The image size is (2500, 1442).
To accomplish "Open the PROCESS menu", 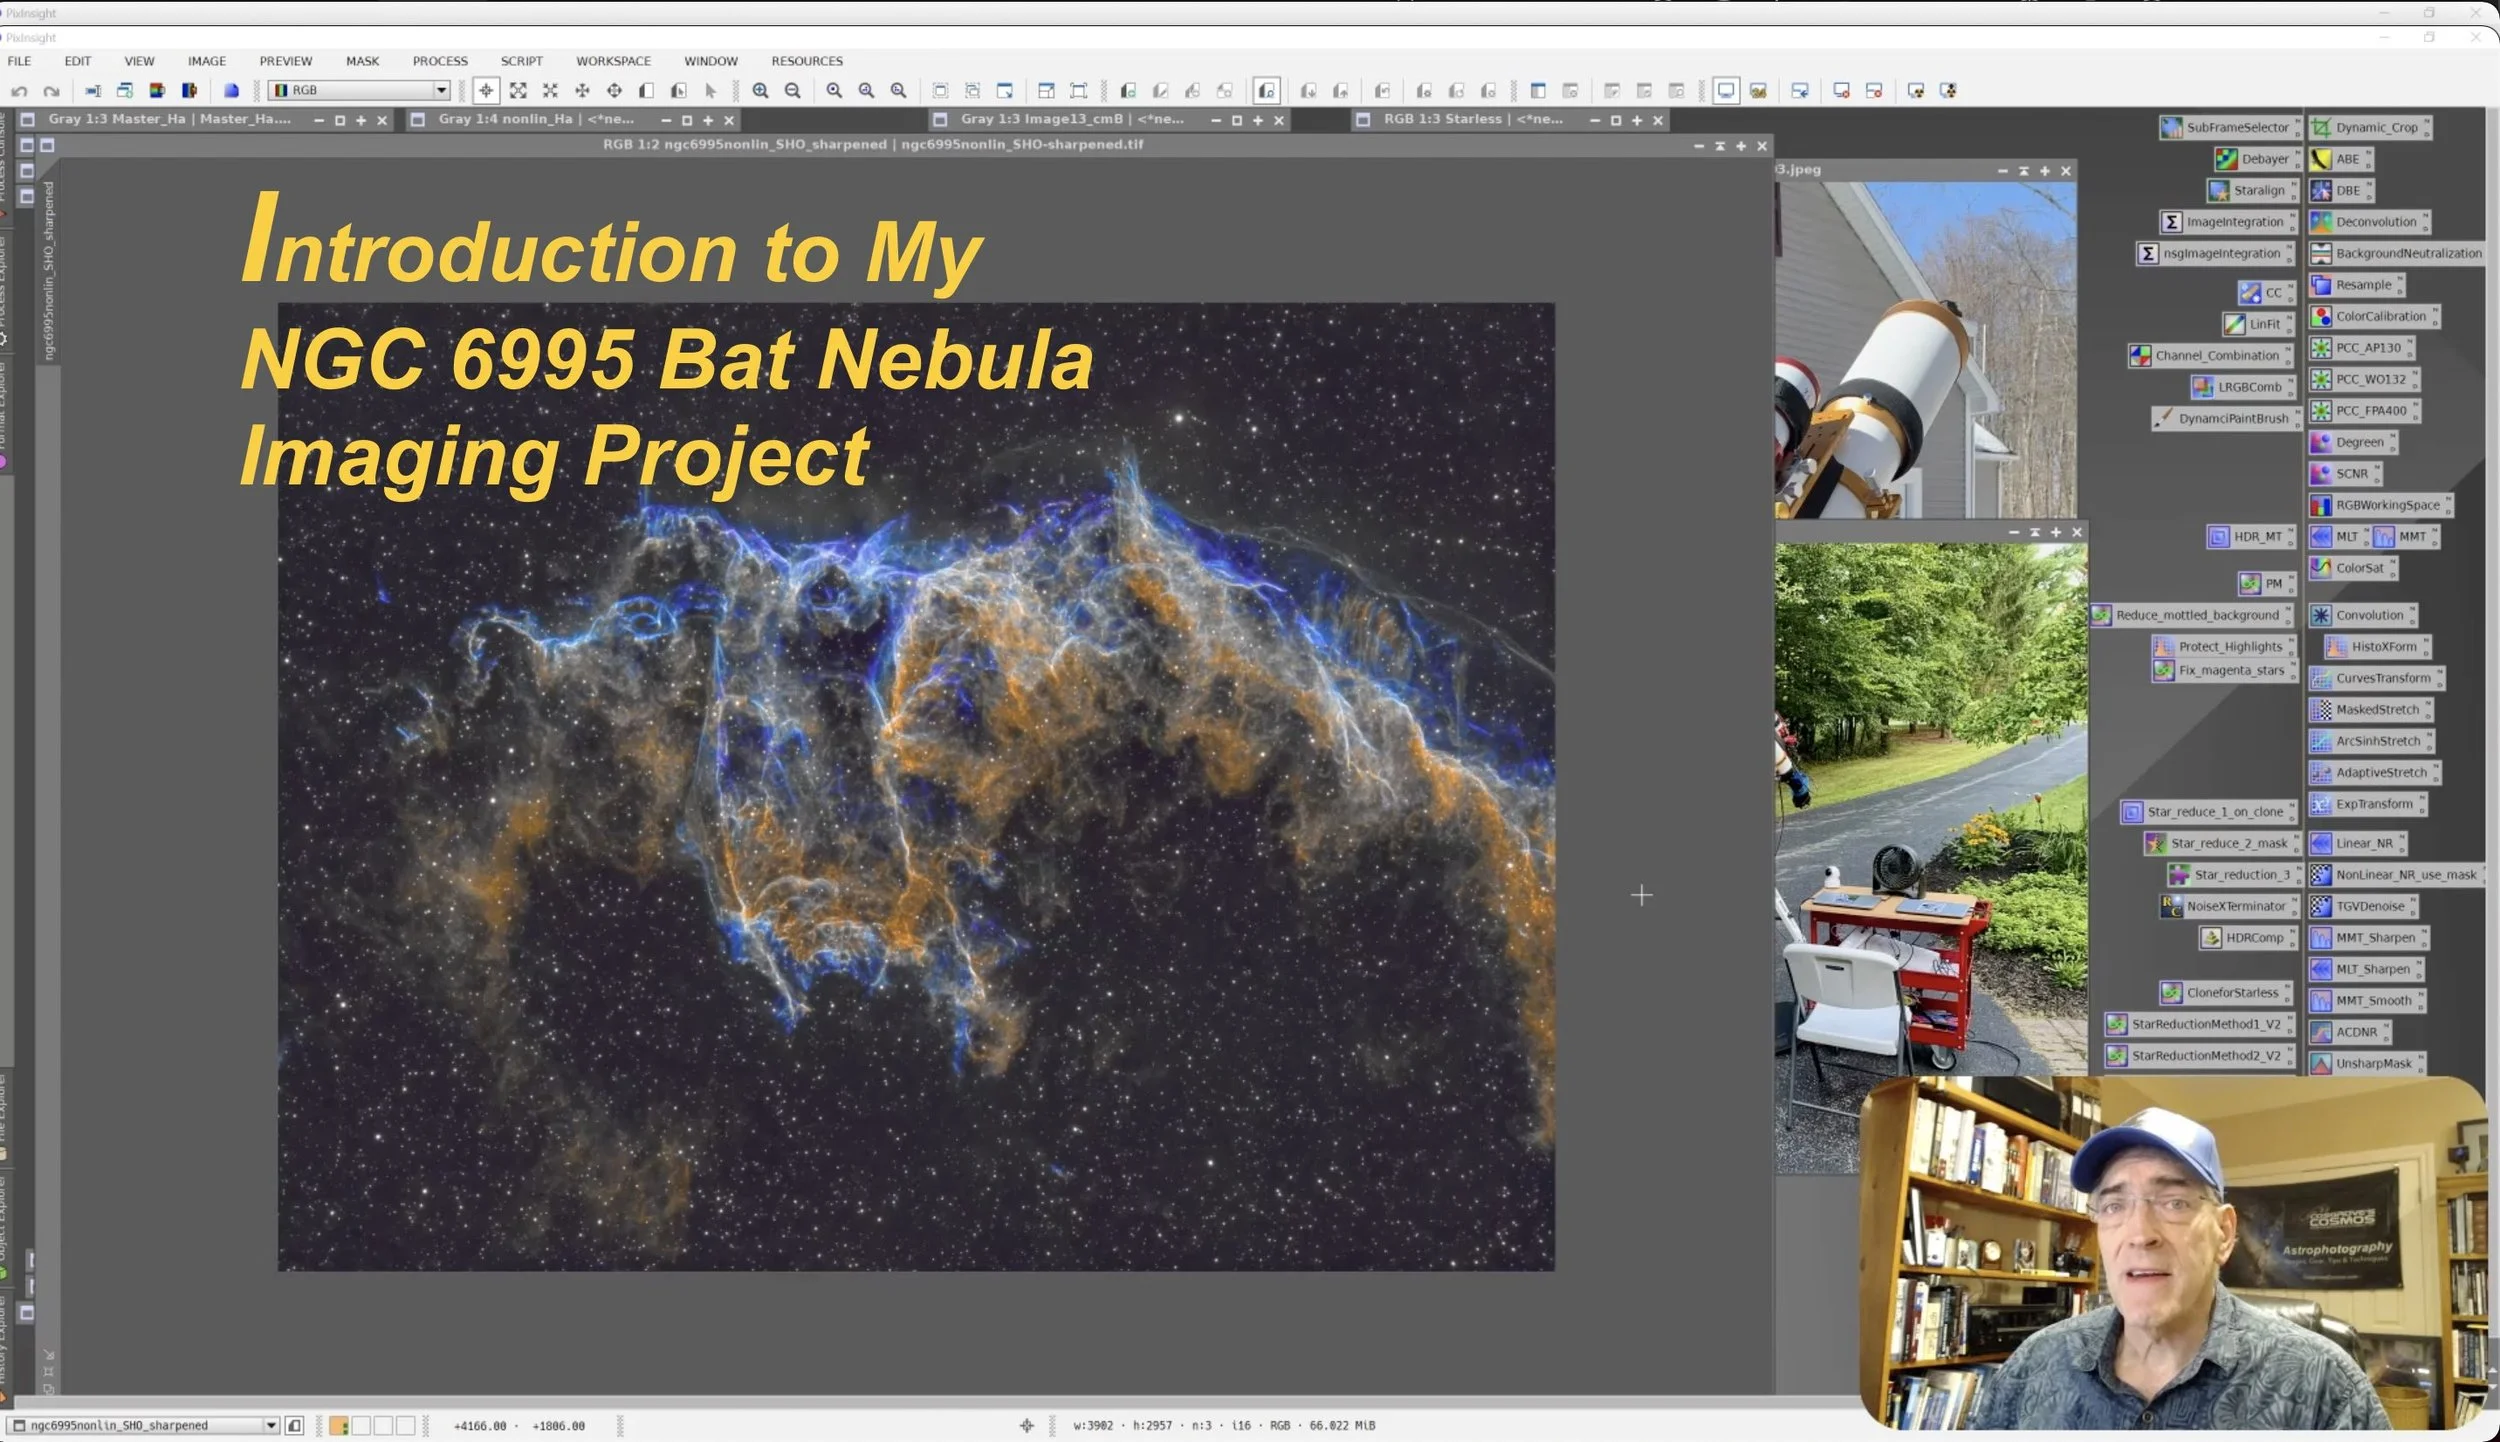I will click(440, 61).
